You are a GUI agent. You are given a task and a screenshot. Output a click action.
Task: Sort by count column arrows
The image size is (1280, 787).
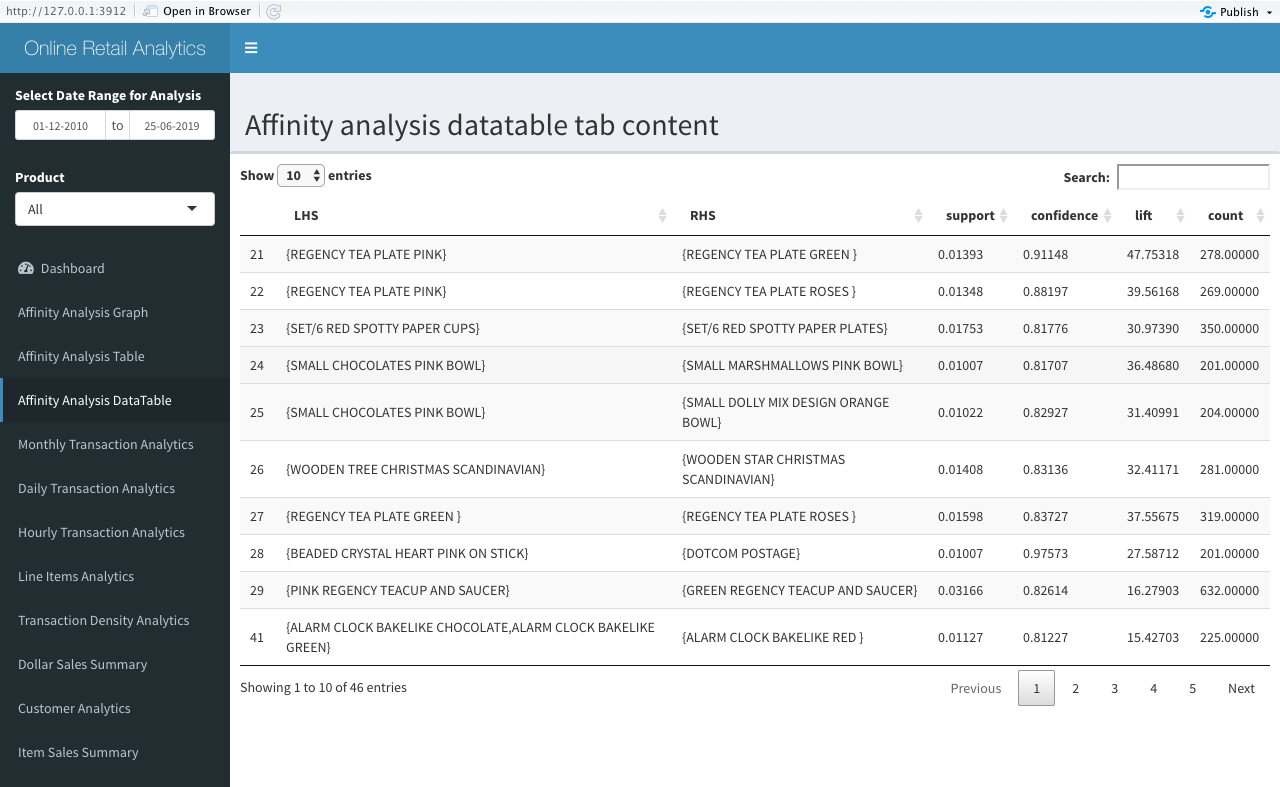[1260, 215]
